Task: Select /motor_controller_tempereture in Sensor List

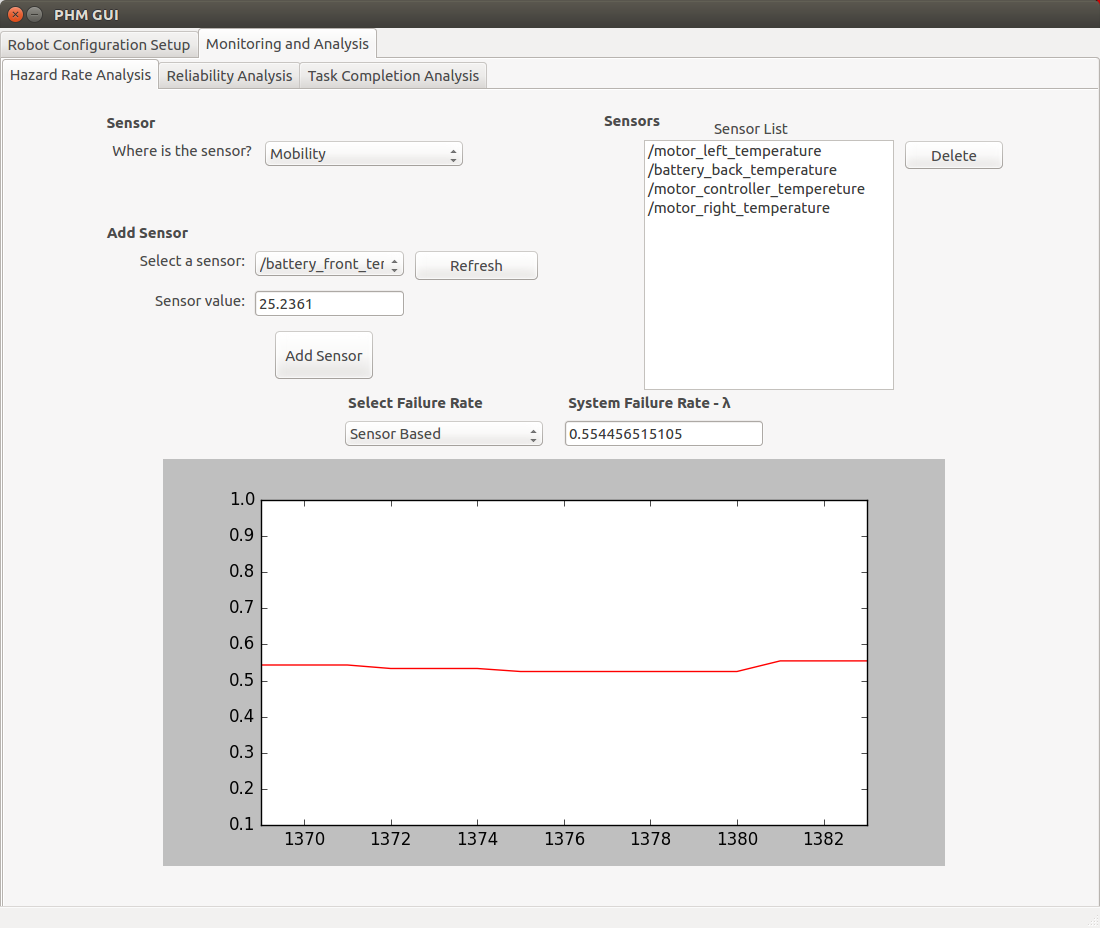Action: (x=769, y=189)
